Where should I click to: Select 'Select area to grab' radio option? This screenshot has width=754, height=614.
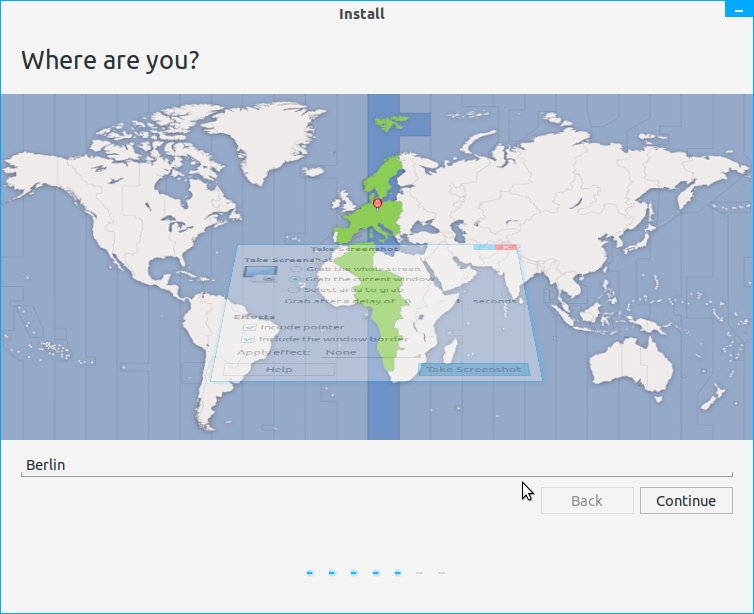click(x=293, y=290)
